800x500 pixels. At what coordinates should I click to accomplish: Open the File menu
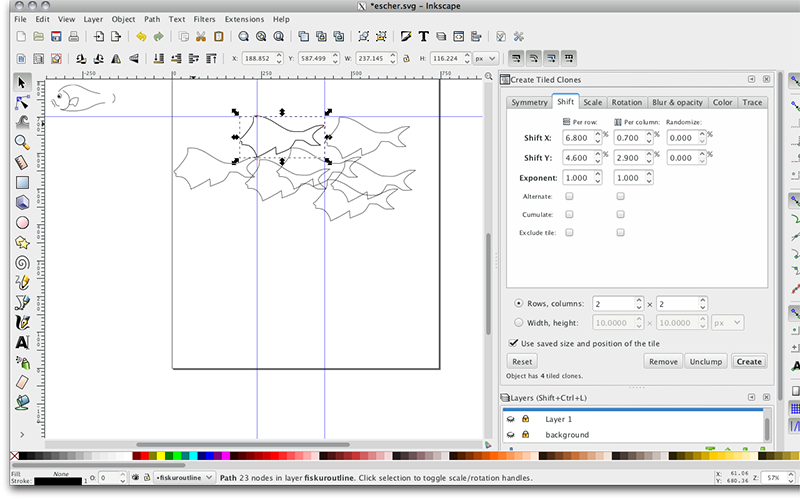point(20,19)
